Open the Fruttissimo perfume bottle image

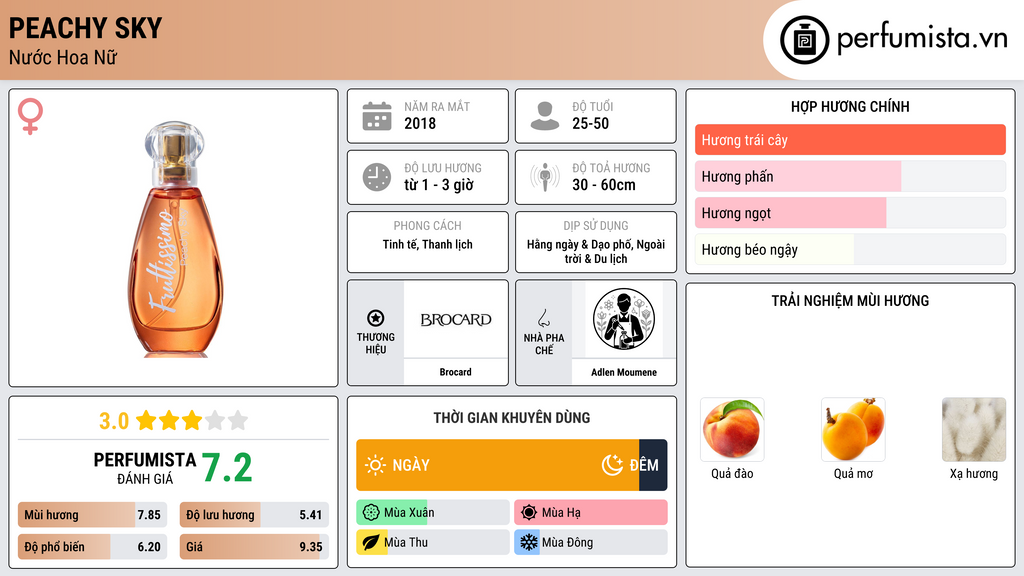click(x=174, y=239)
